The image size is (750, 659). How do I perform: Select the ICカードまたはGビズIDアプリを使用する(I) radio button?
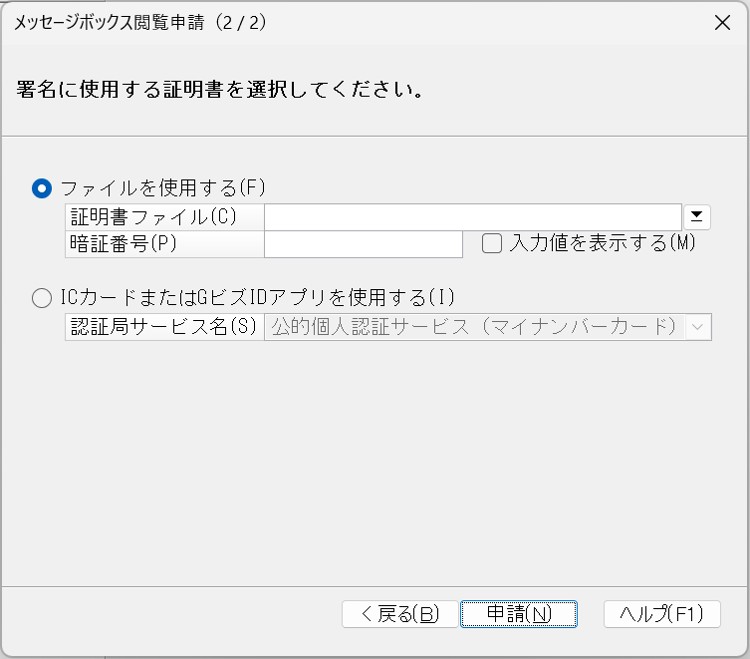[42, 298]
